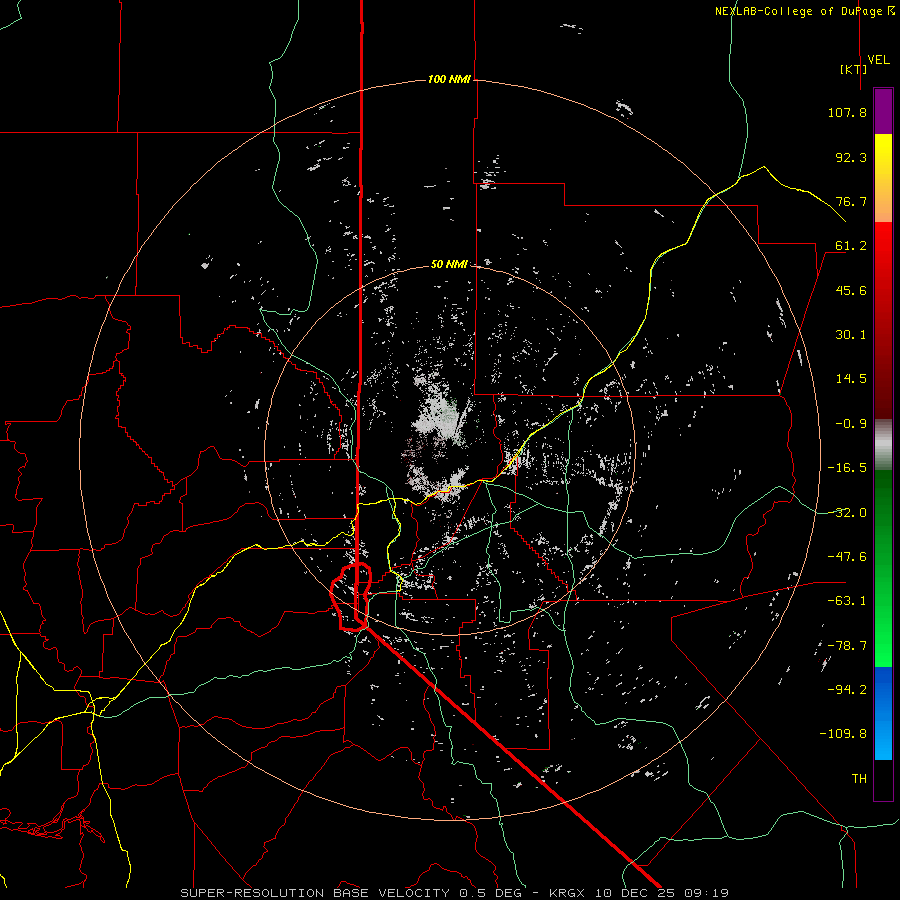Image resolution: width=900 pixels, height=900 pixels.
Task: Click the 100 NMI range ring label
Action: pos(449,79)
